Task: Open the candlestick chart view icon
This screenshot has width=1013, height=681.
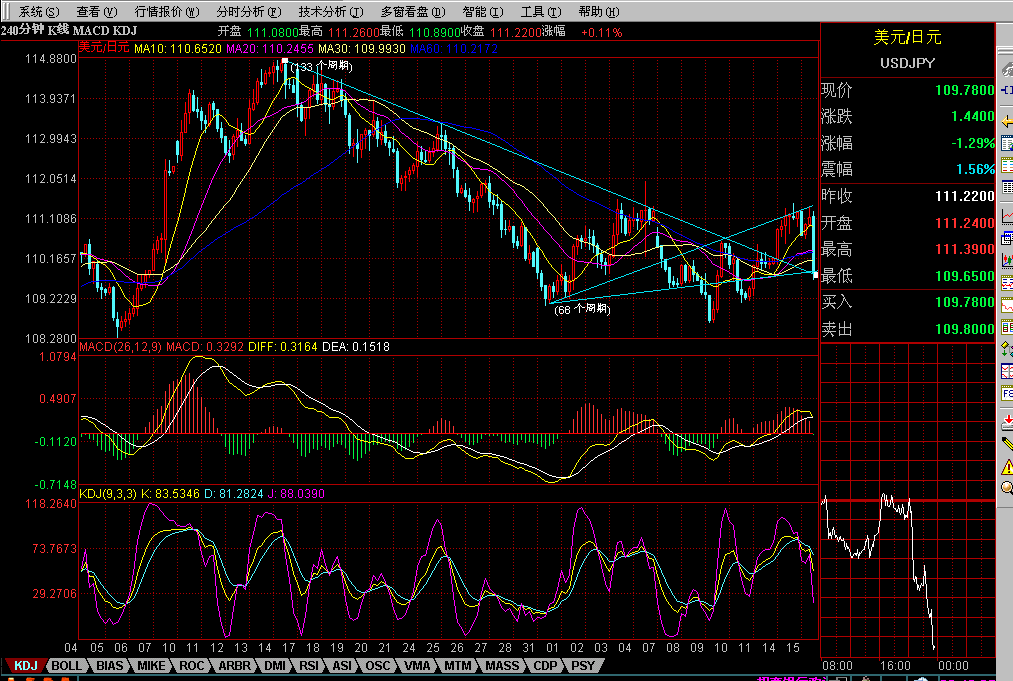Action: coord(1007,260)
